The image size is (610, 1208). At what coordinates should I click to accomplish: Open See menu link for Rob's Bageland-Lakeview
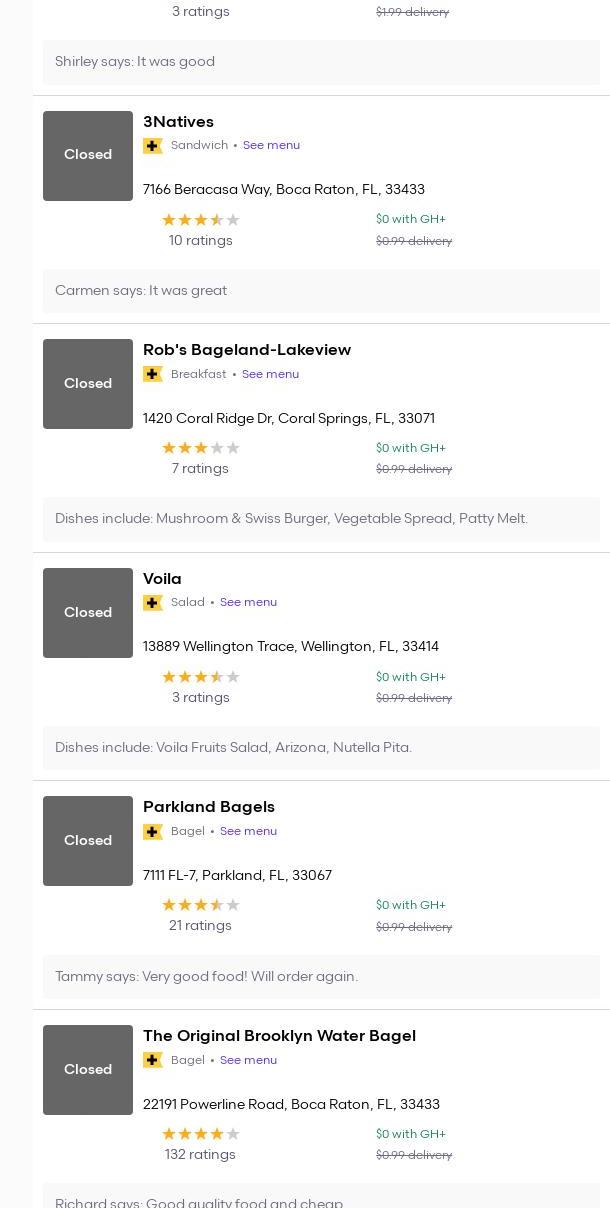point(270,374)
